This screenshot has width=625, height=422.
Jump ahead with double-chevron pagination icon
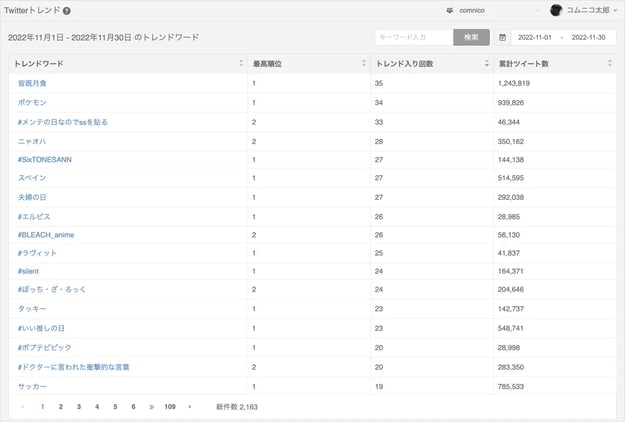(151, 407)
